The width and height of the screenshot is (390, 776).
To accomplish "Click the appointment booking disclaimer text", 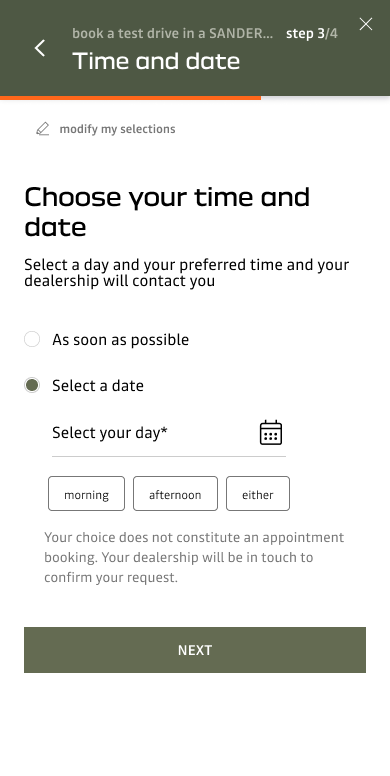I will coord(194,557).
